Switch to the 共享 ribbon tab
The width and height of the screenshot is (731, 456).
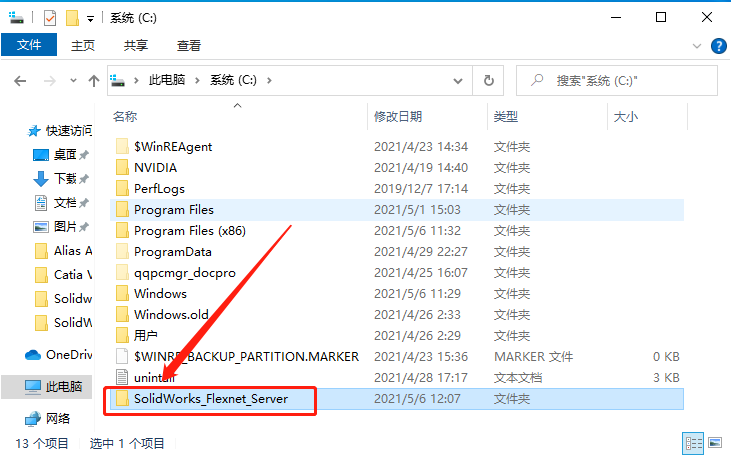tap(136, 45)
